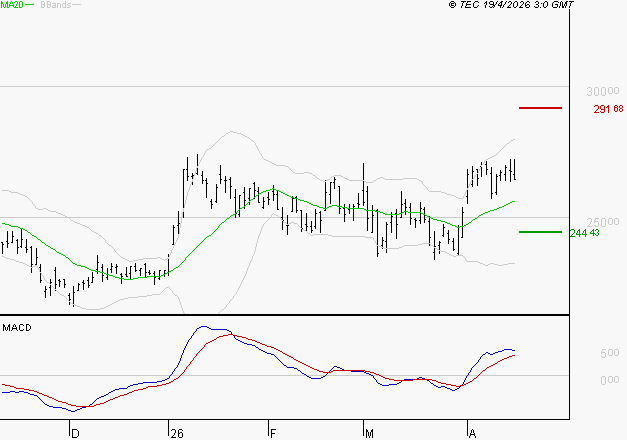Click the red 291.68 resistance value
Image resolution: width=627 pixels, height=440 pixels.
point(608,109)
